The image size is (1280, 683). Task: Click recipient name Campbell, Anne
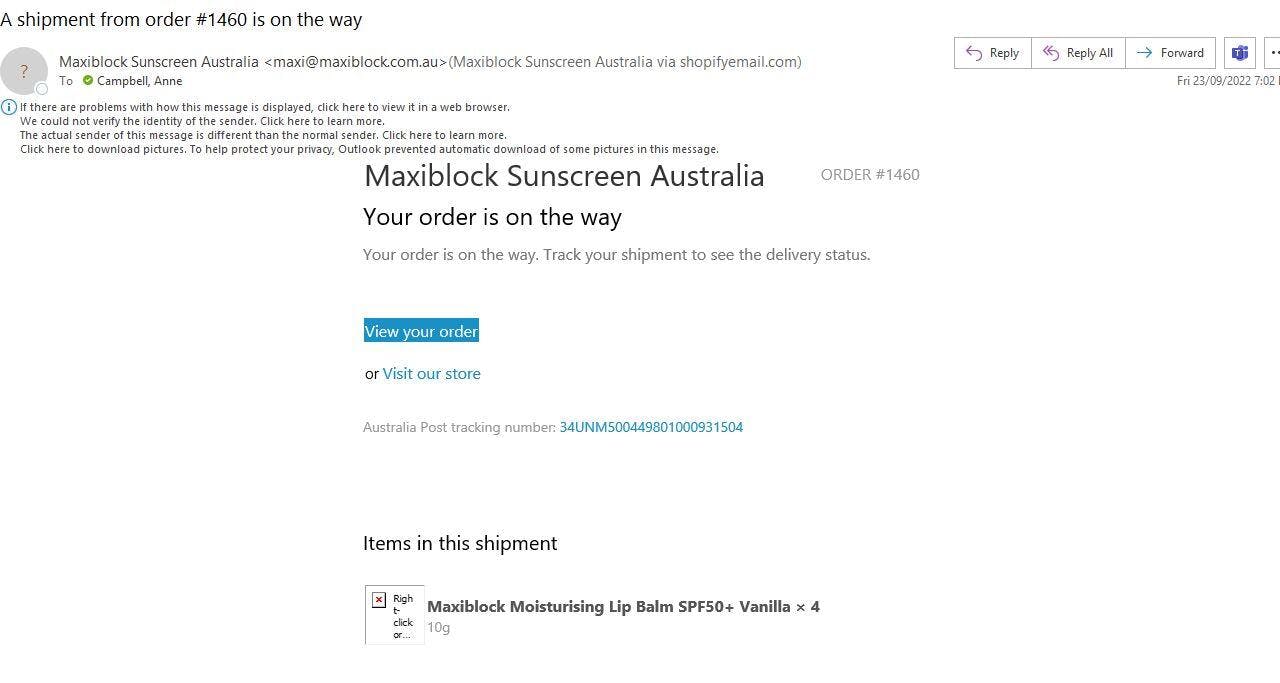(x=139, y=81)
